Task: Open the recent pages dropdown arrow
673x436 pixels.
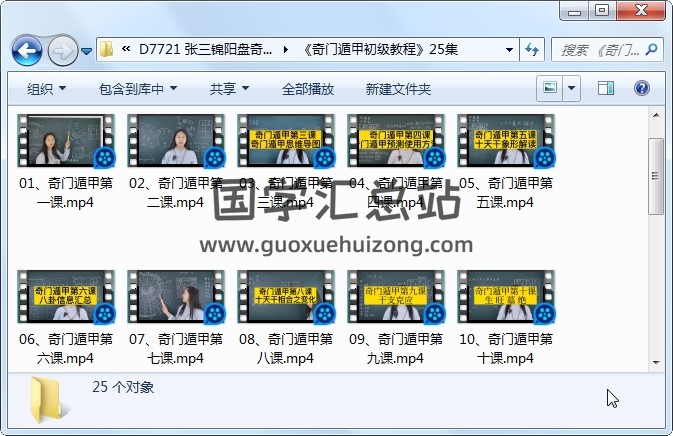Action: pos(87,50)
